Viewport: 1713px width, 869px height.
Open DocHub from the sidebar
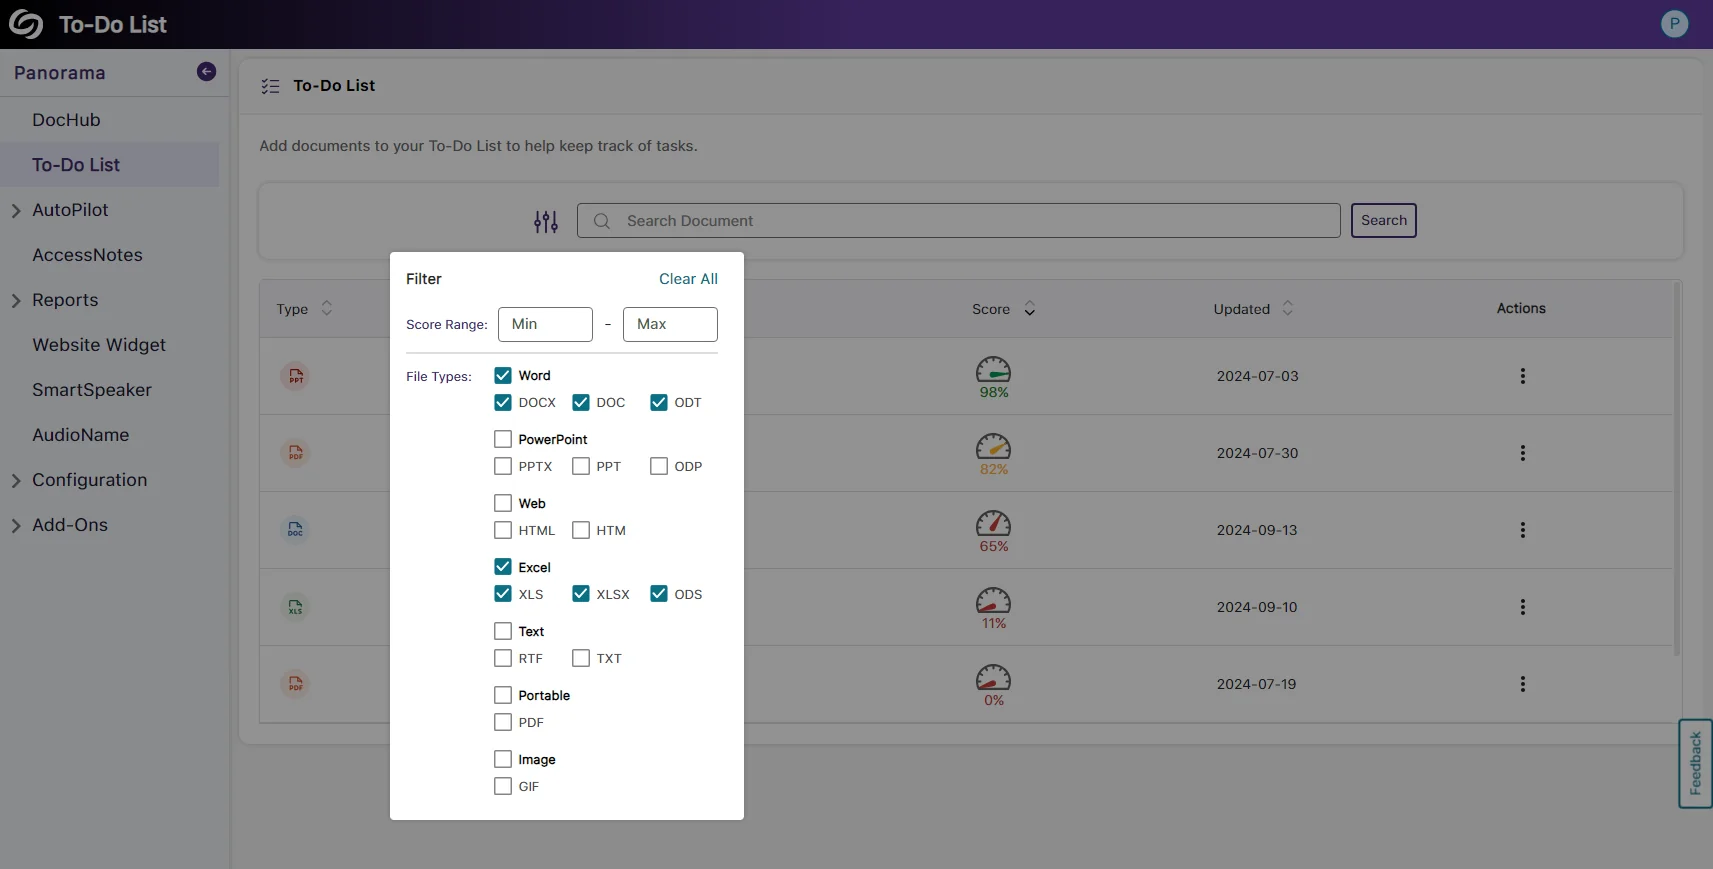pos(66,120)
